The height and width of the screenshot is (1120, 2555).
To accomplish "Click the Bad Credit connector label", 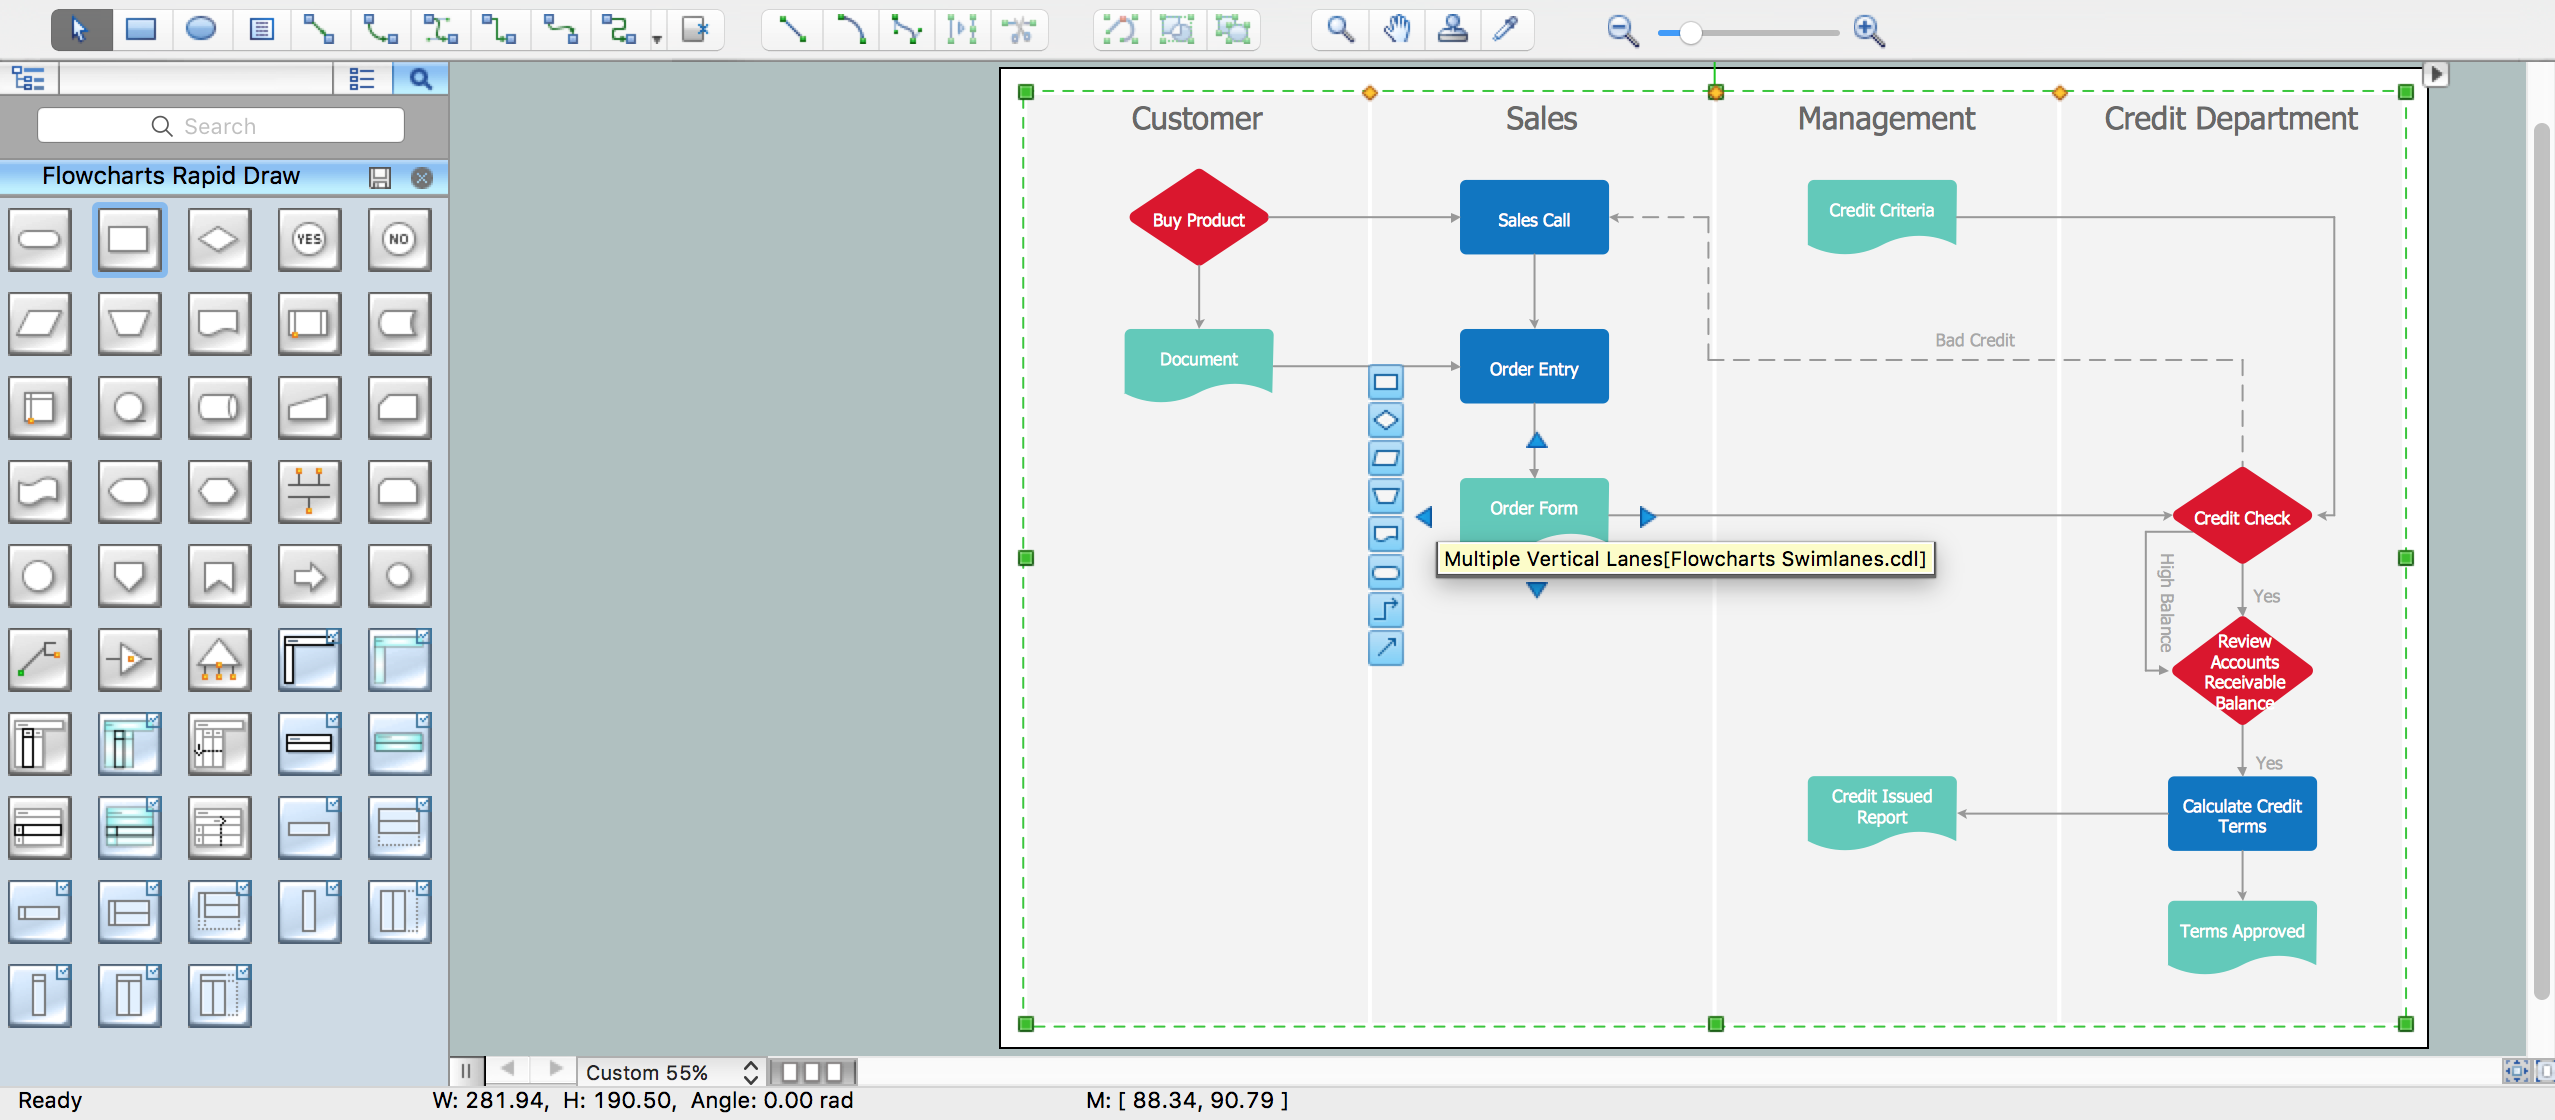I will 1974,340.
